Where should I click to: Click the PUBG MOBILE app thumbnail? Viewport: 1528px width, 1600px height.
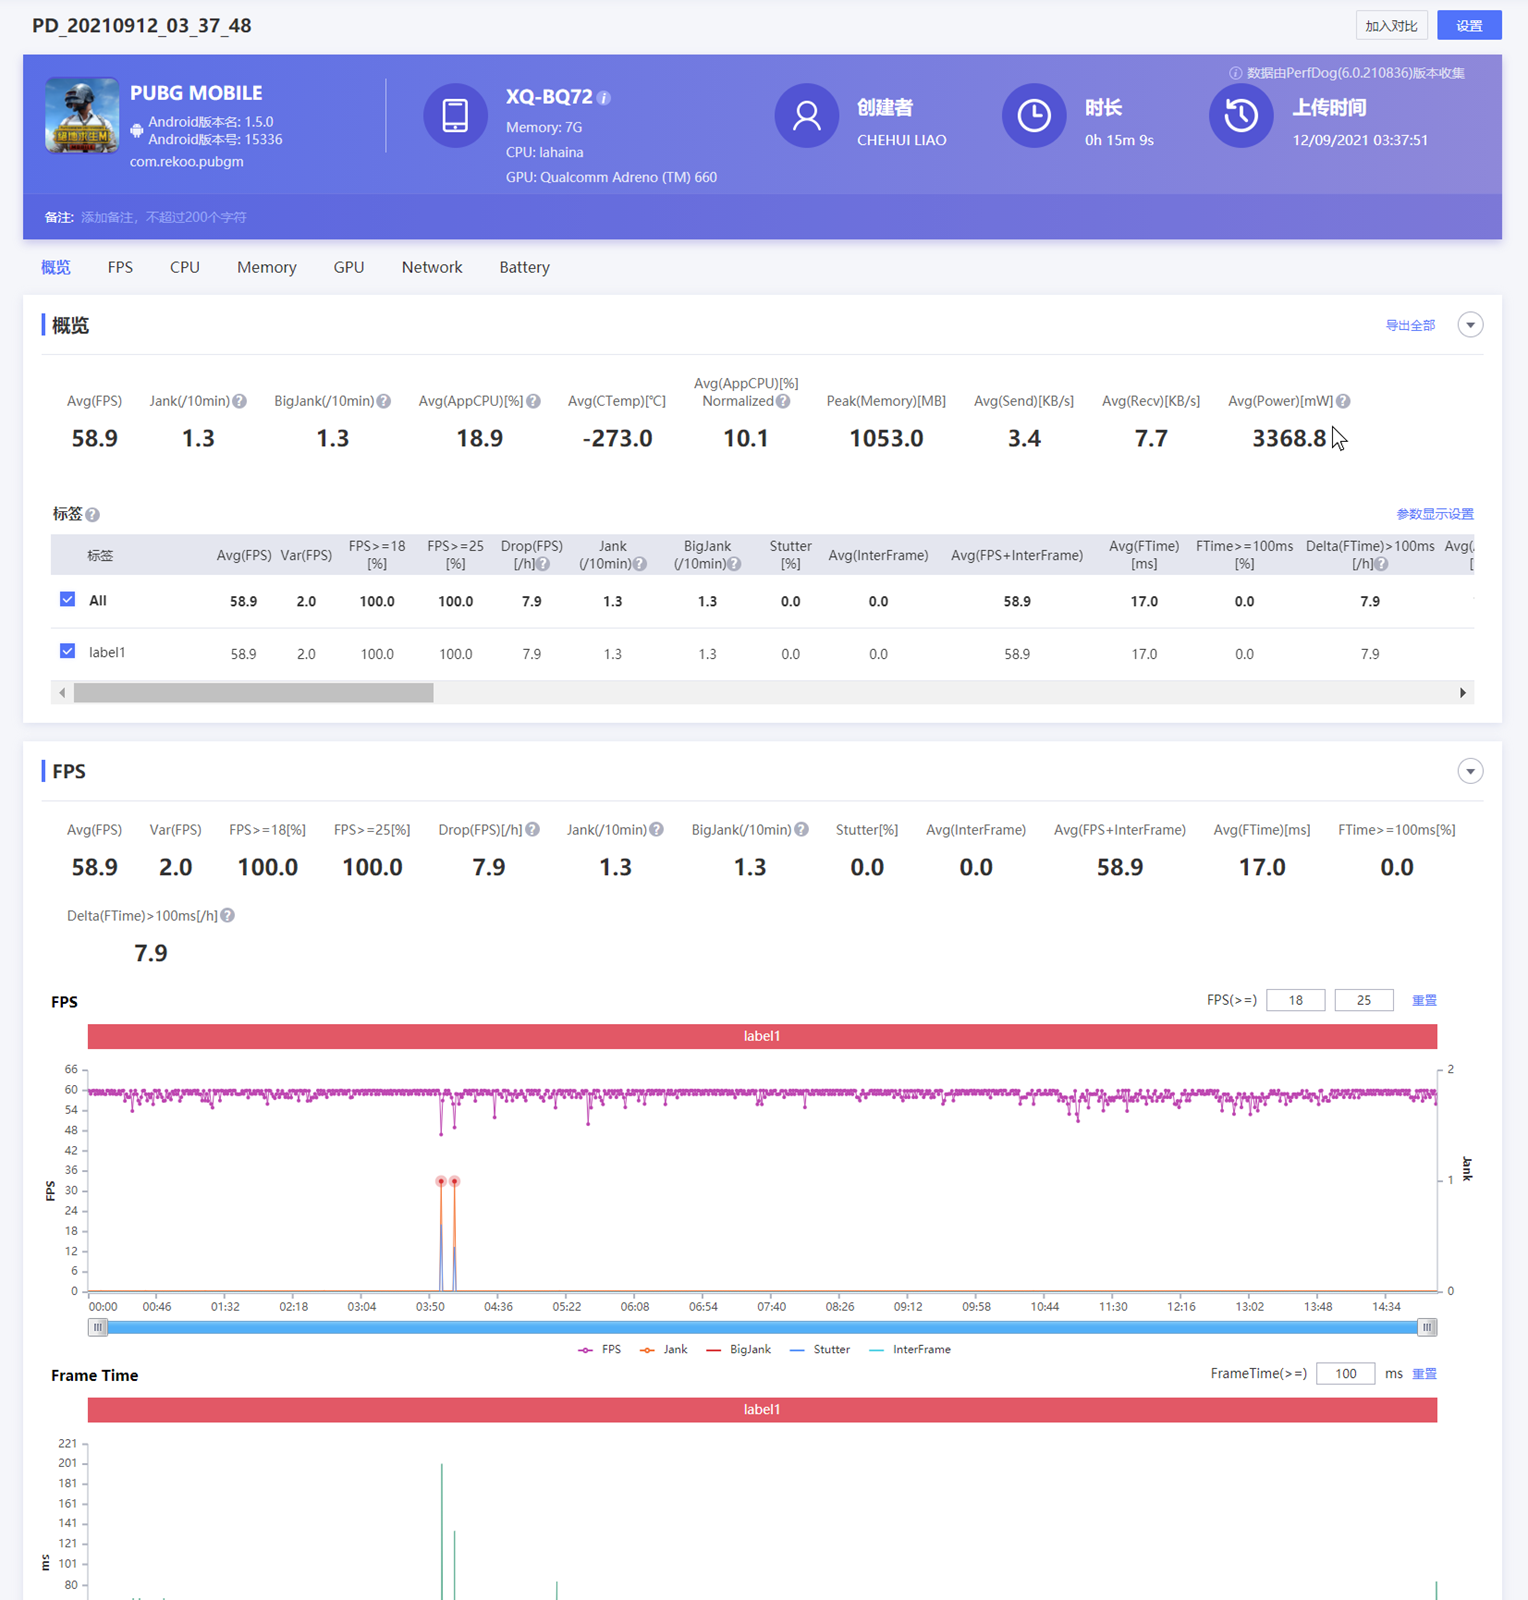82,115
